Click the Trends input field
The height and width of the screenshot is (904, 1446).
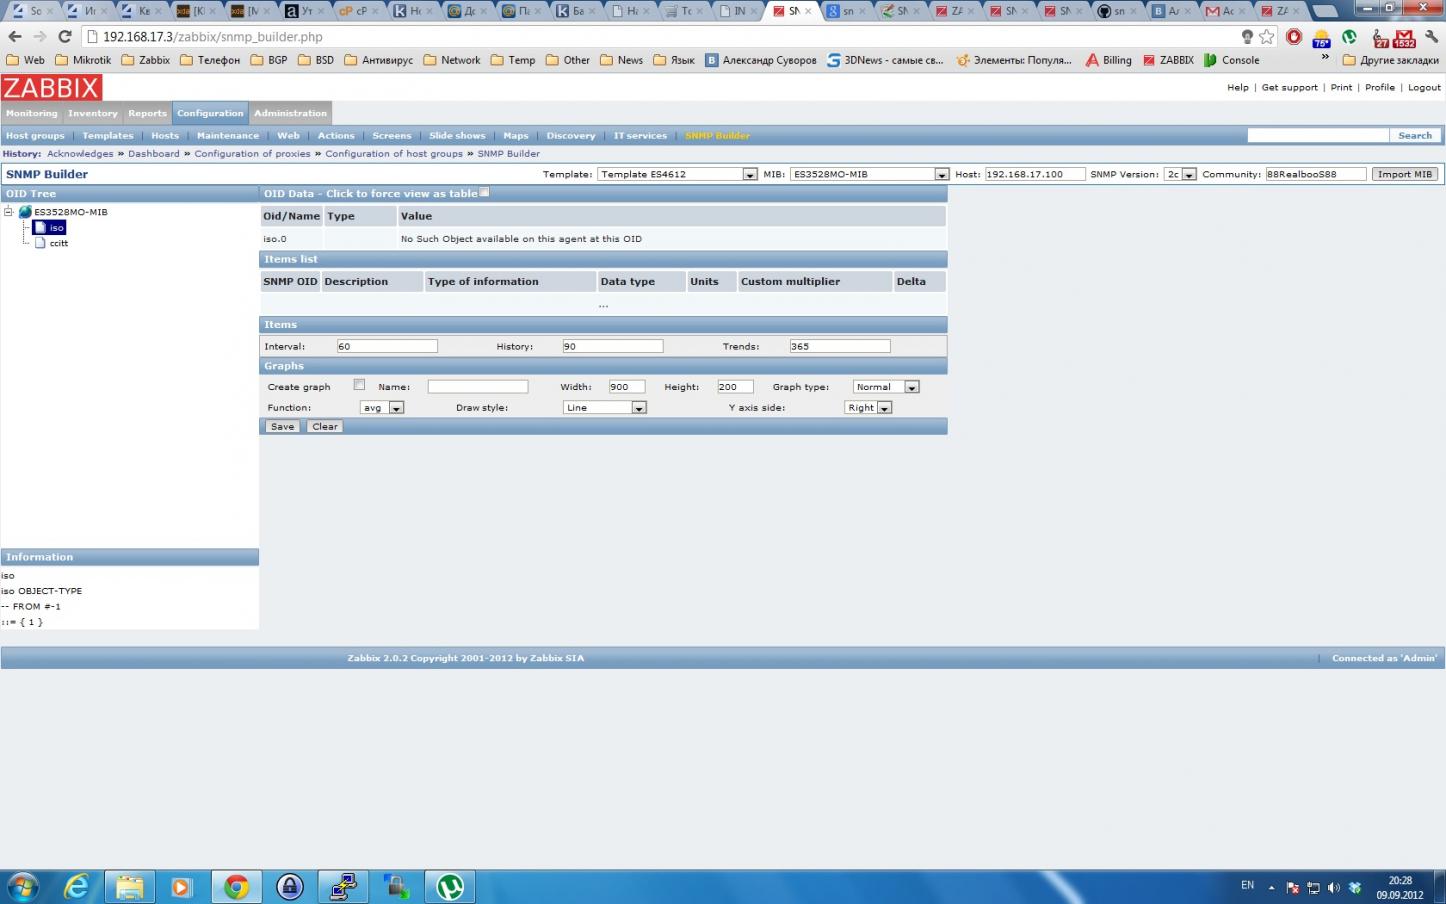pos(839,346)
